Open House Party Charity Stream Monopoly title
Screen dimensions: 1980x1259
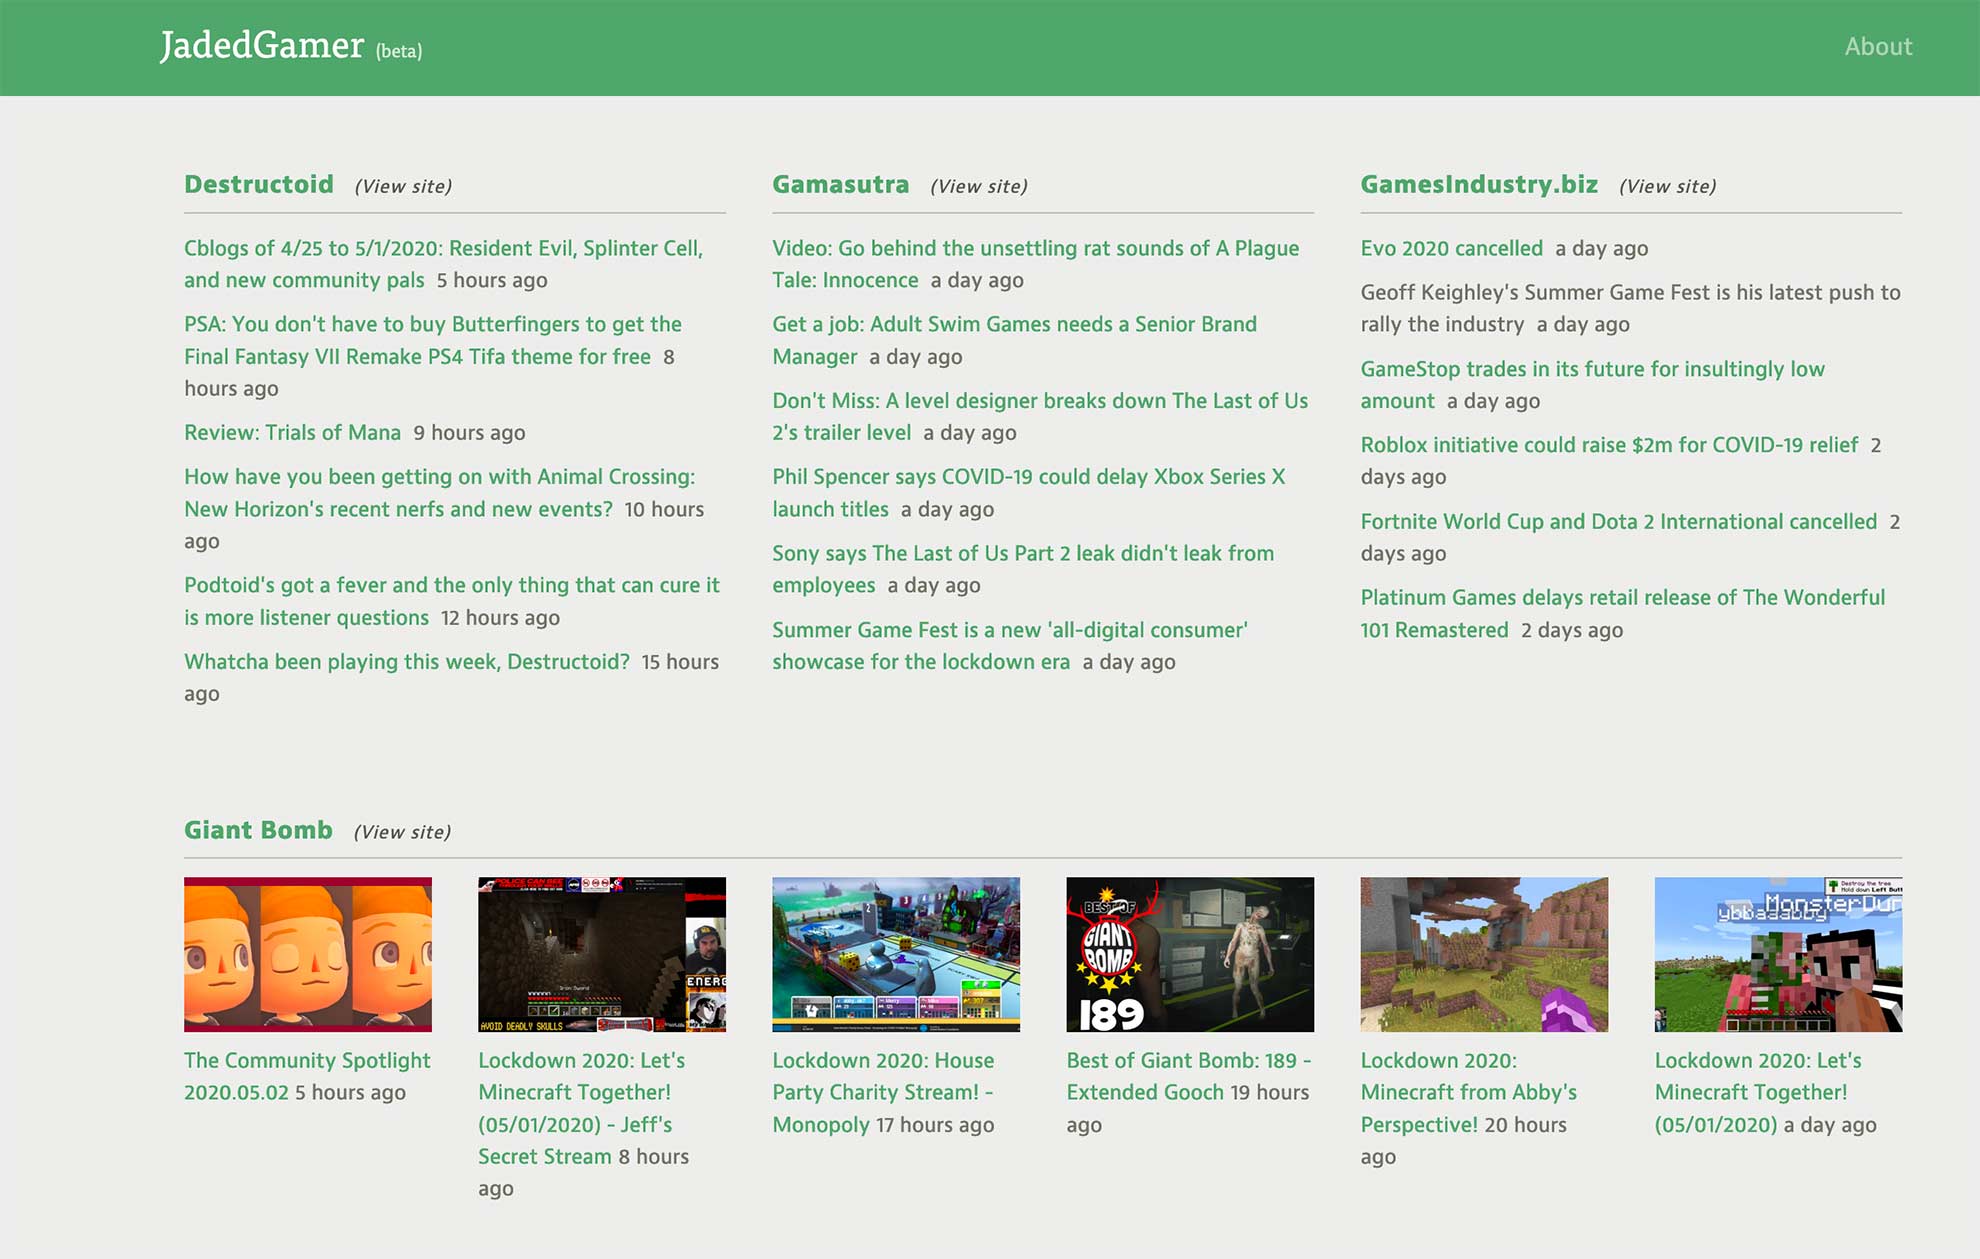tap(883, 1092)
